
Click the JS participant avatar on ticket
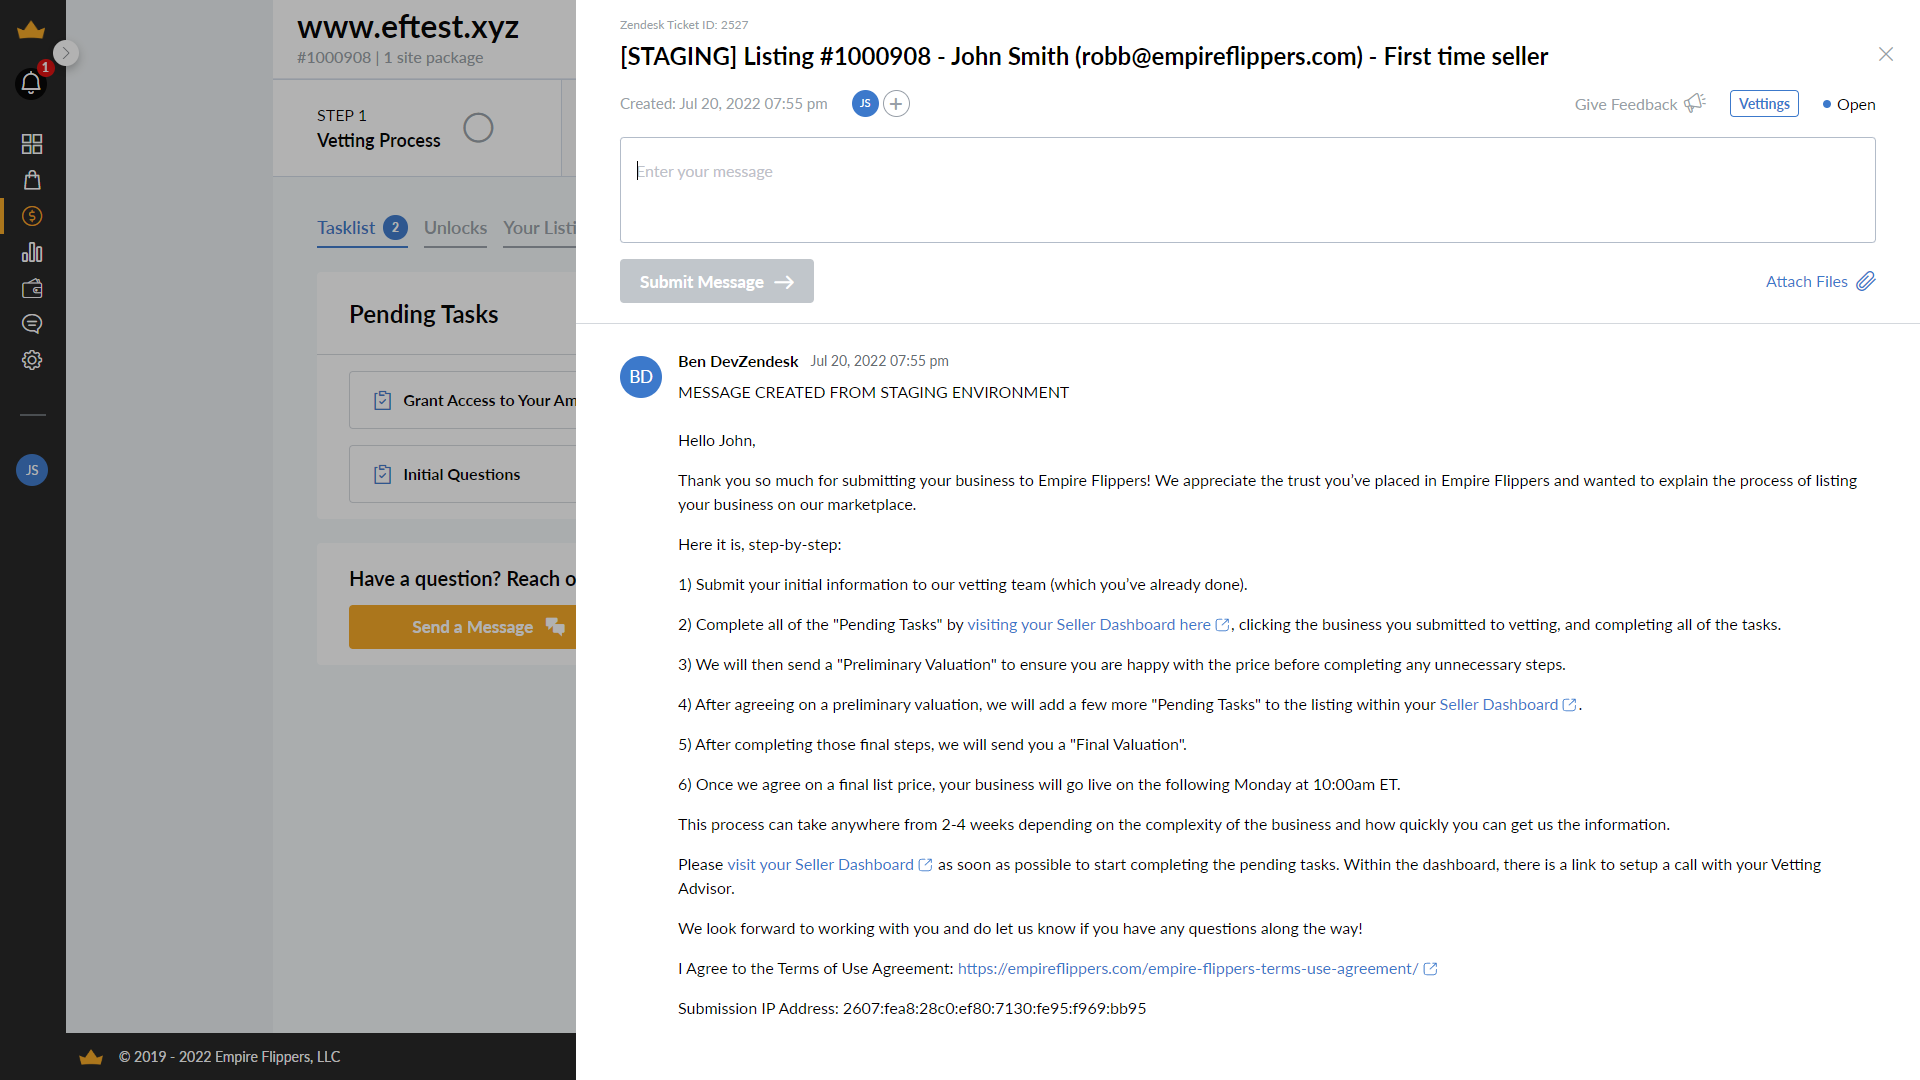(x=865, y=104)
